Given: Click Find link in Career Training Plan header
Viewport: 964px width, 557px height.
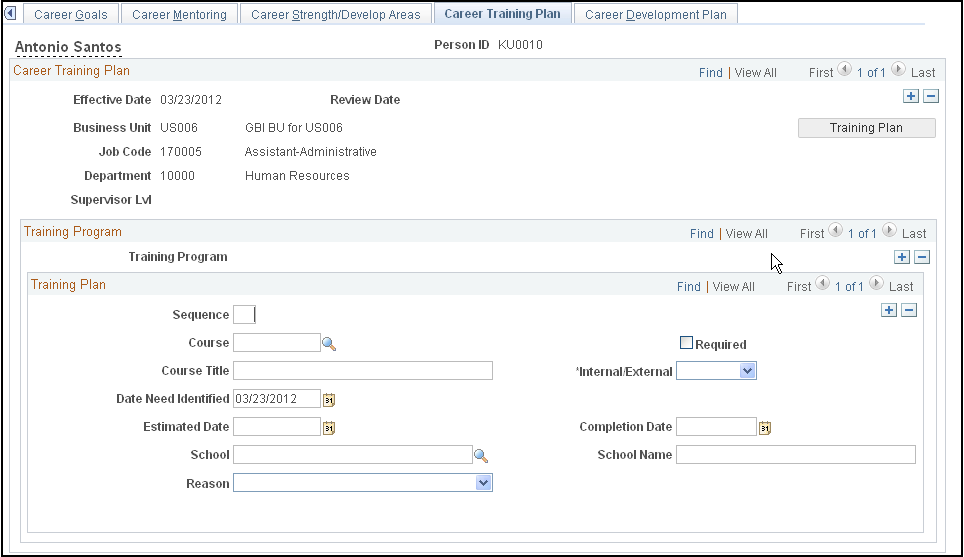Looking at the screenshot, I should pyautogui.click(x=711, y=73).
